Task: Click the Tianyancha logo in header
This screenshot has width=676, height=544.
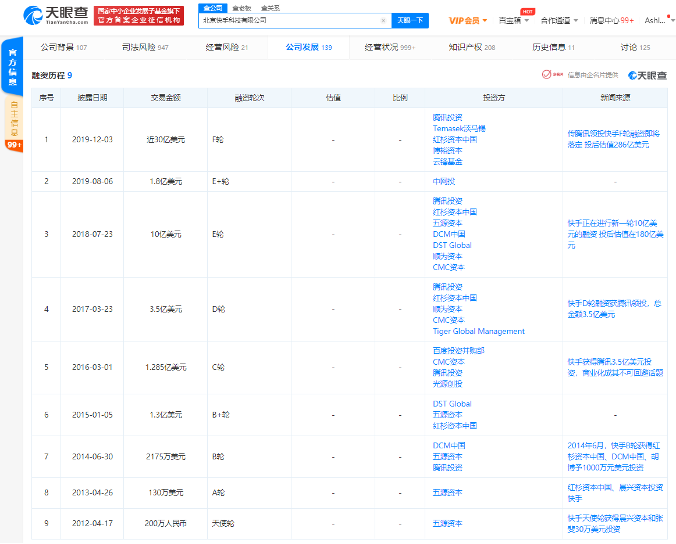Action: click(56, 16)
